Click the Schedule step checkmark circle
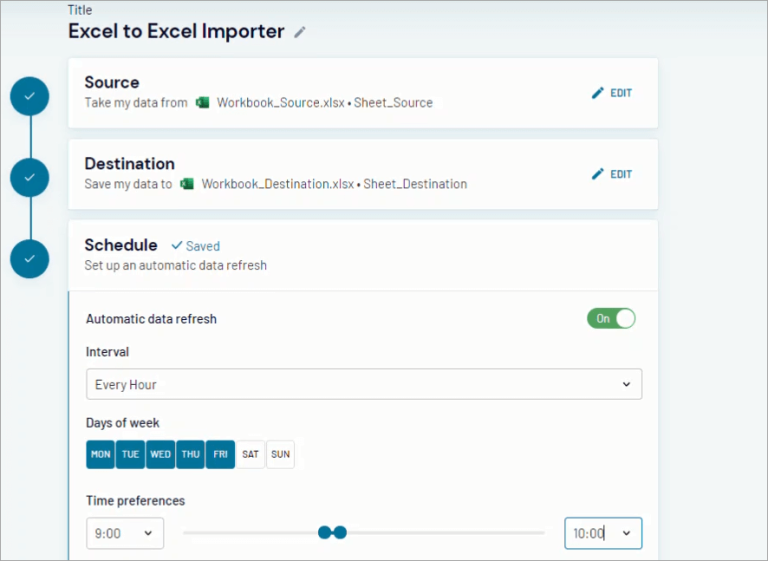This screenshot has height=561, width=768. (x=29, y=259)
